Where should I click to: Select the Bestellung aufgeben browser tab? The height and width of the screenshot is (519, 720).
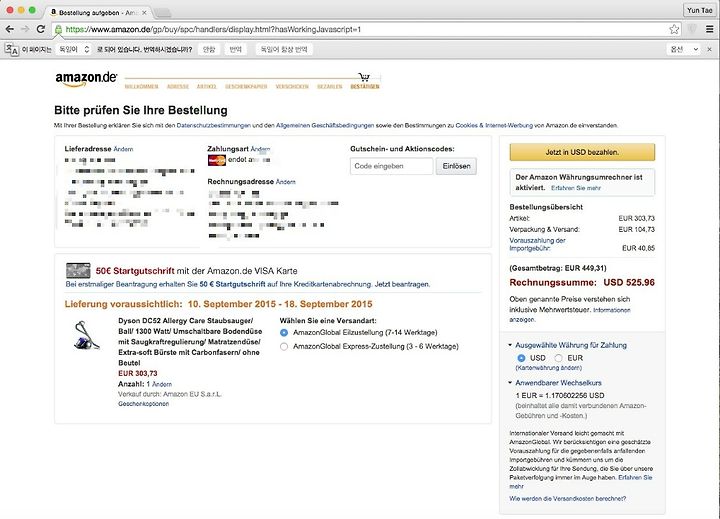point(98,12)
